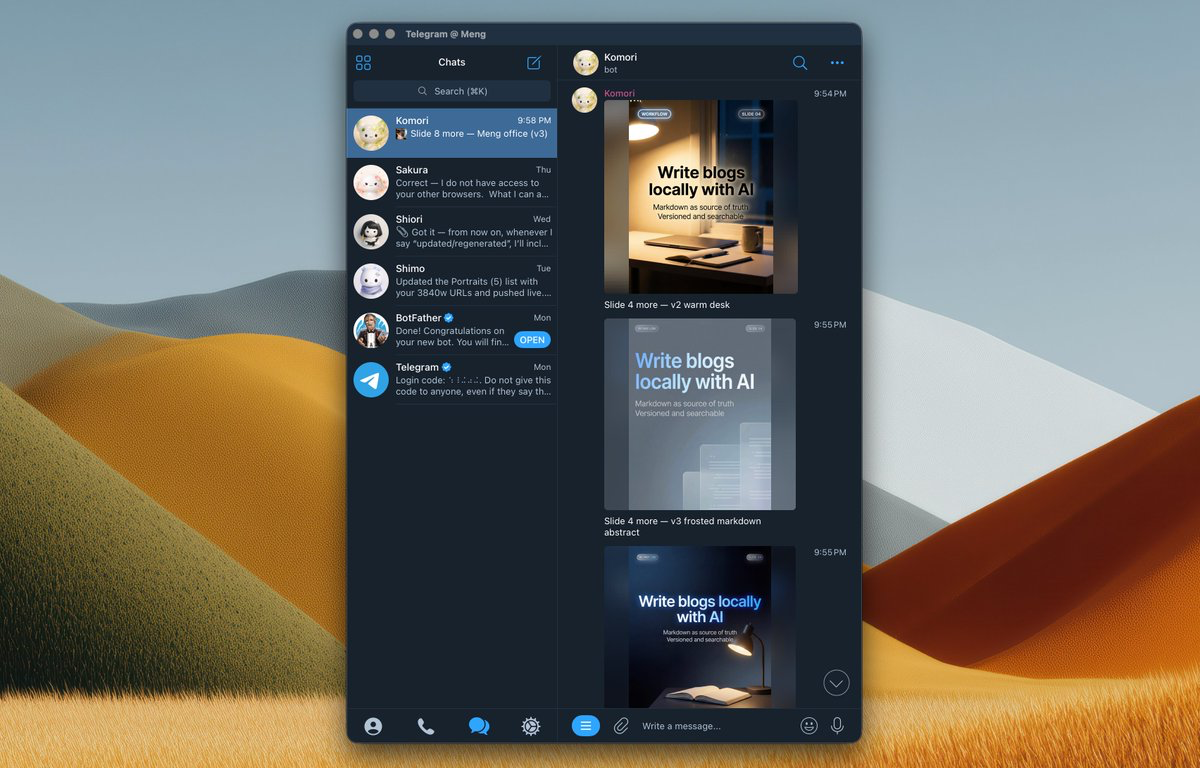Click the Chats title in sidebar header
The height and width of the screenshot is (768, 1200).
point(452,62)
